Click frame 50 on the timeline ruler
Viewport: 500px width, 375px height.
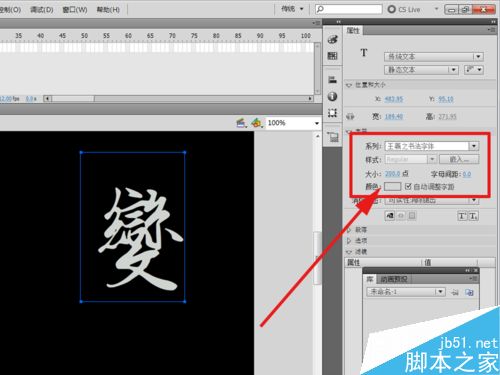click(84, 36)
